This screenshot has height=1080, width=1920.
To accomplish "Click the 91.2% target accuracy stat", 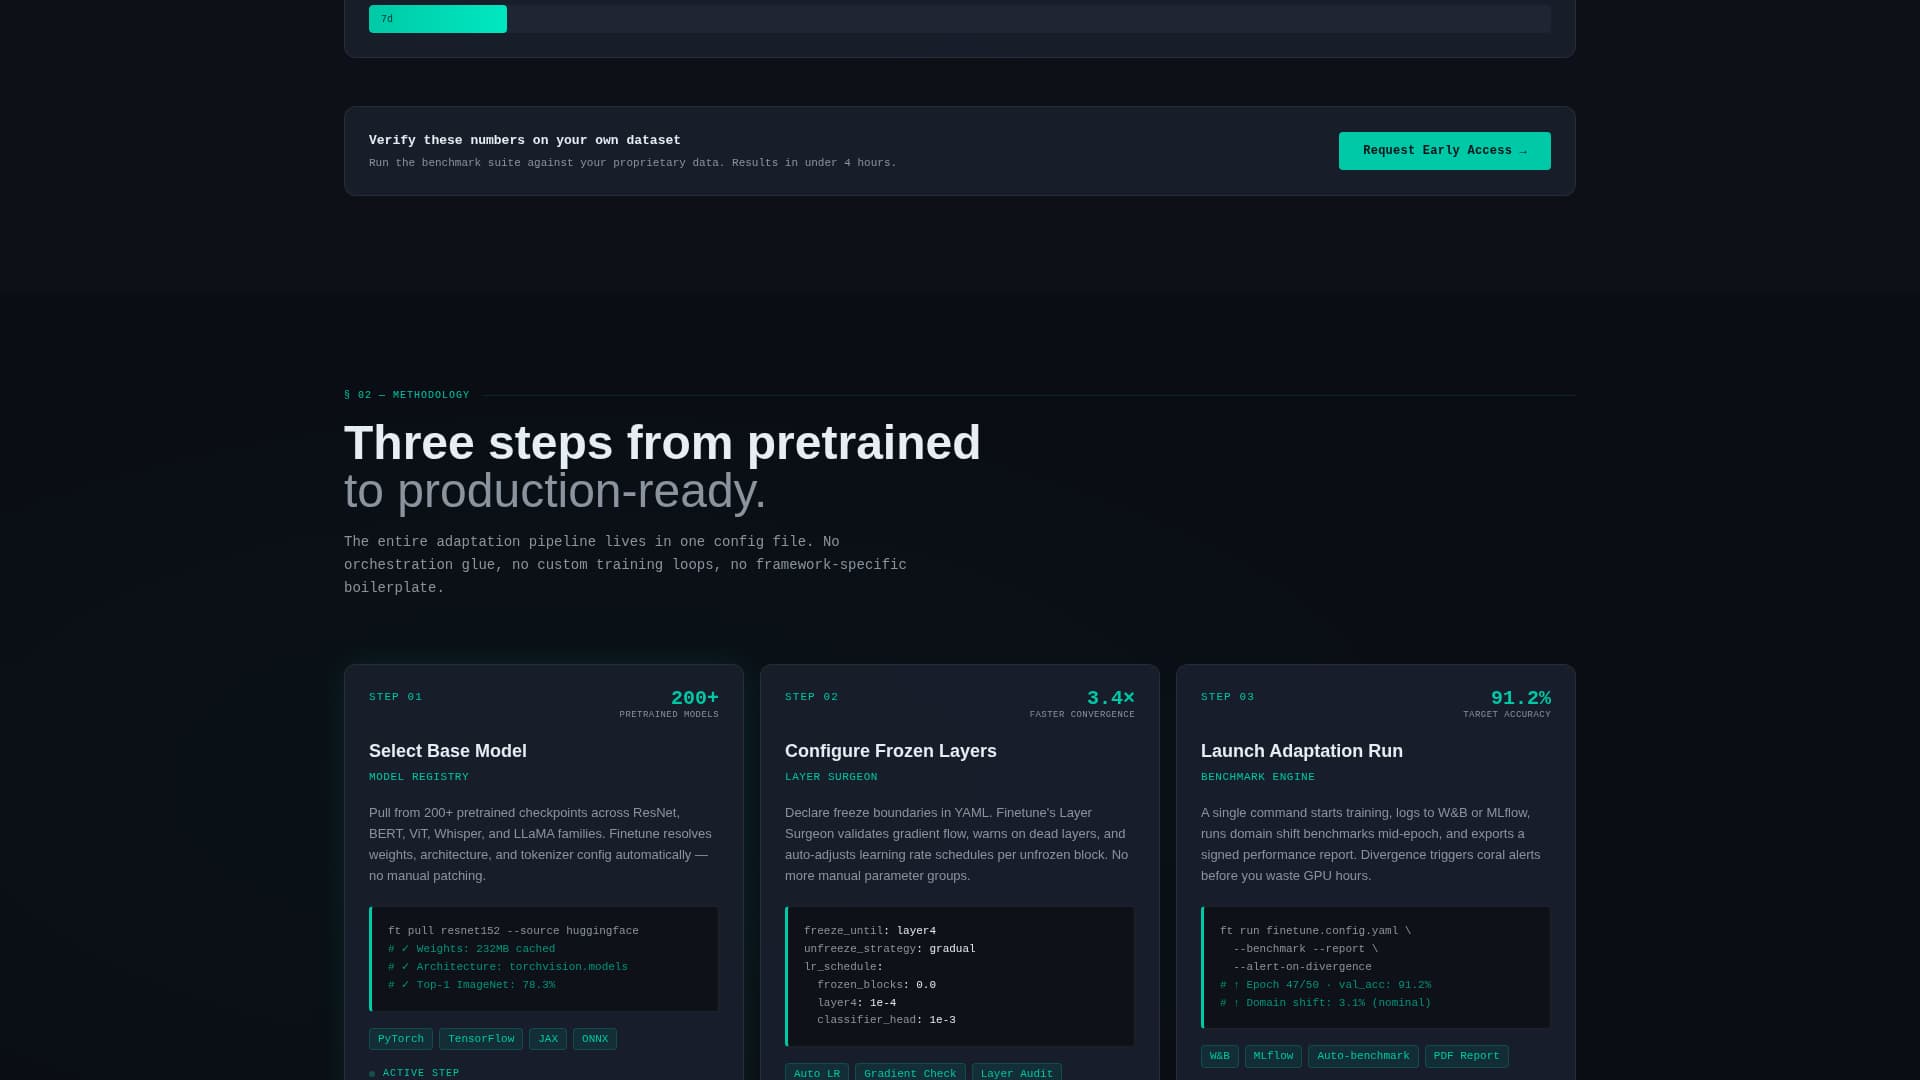I will click(x=1507, y=704).
